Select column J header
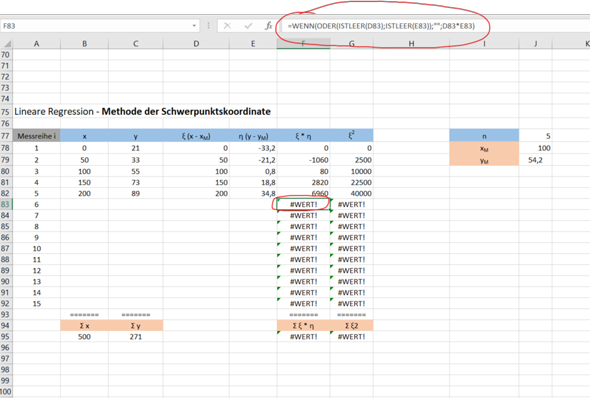 click(x=535, y=44)
